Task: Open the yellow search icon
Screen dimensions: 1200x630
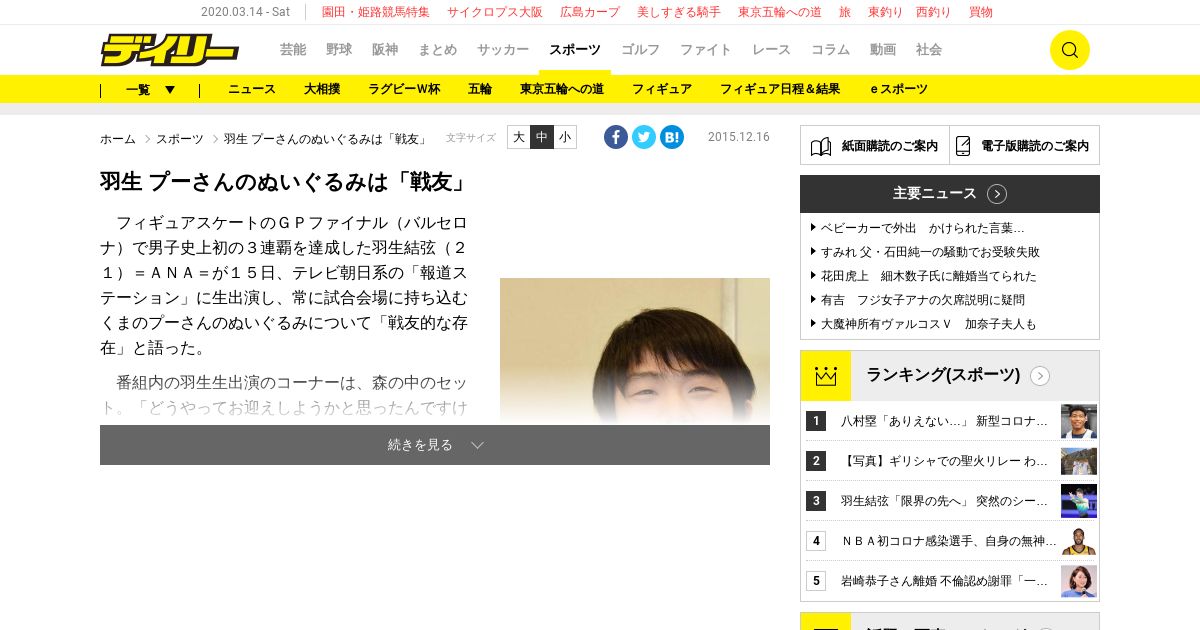Action: click(1069, 50)
